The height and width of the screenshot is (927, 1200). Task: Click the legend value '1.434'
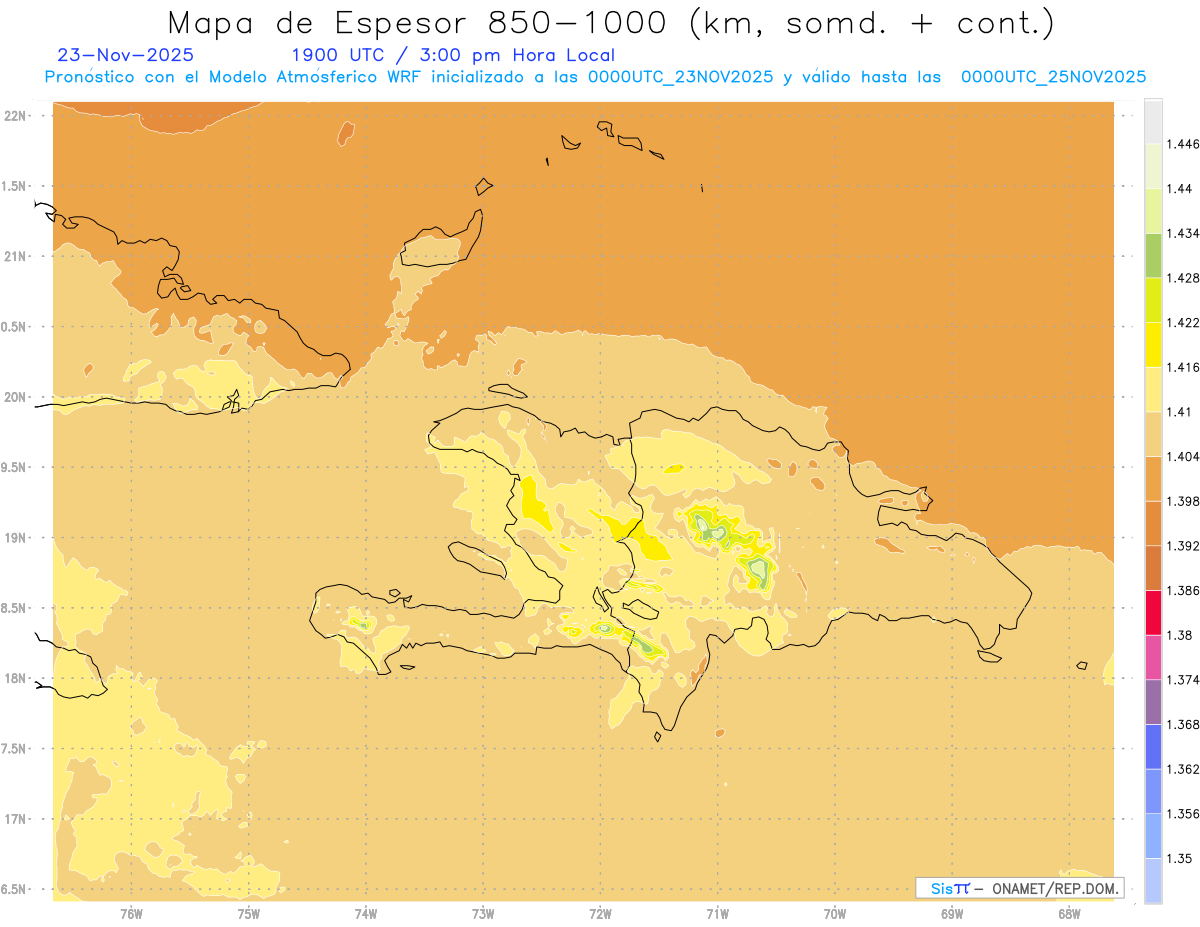click(x=1183, y=233)
